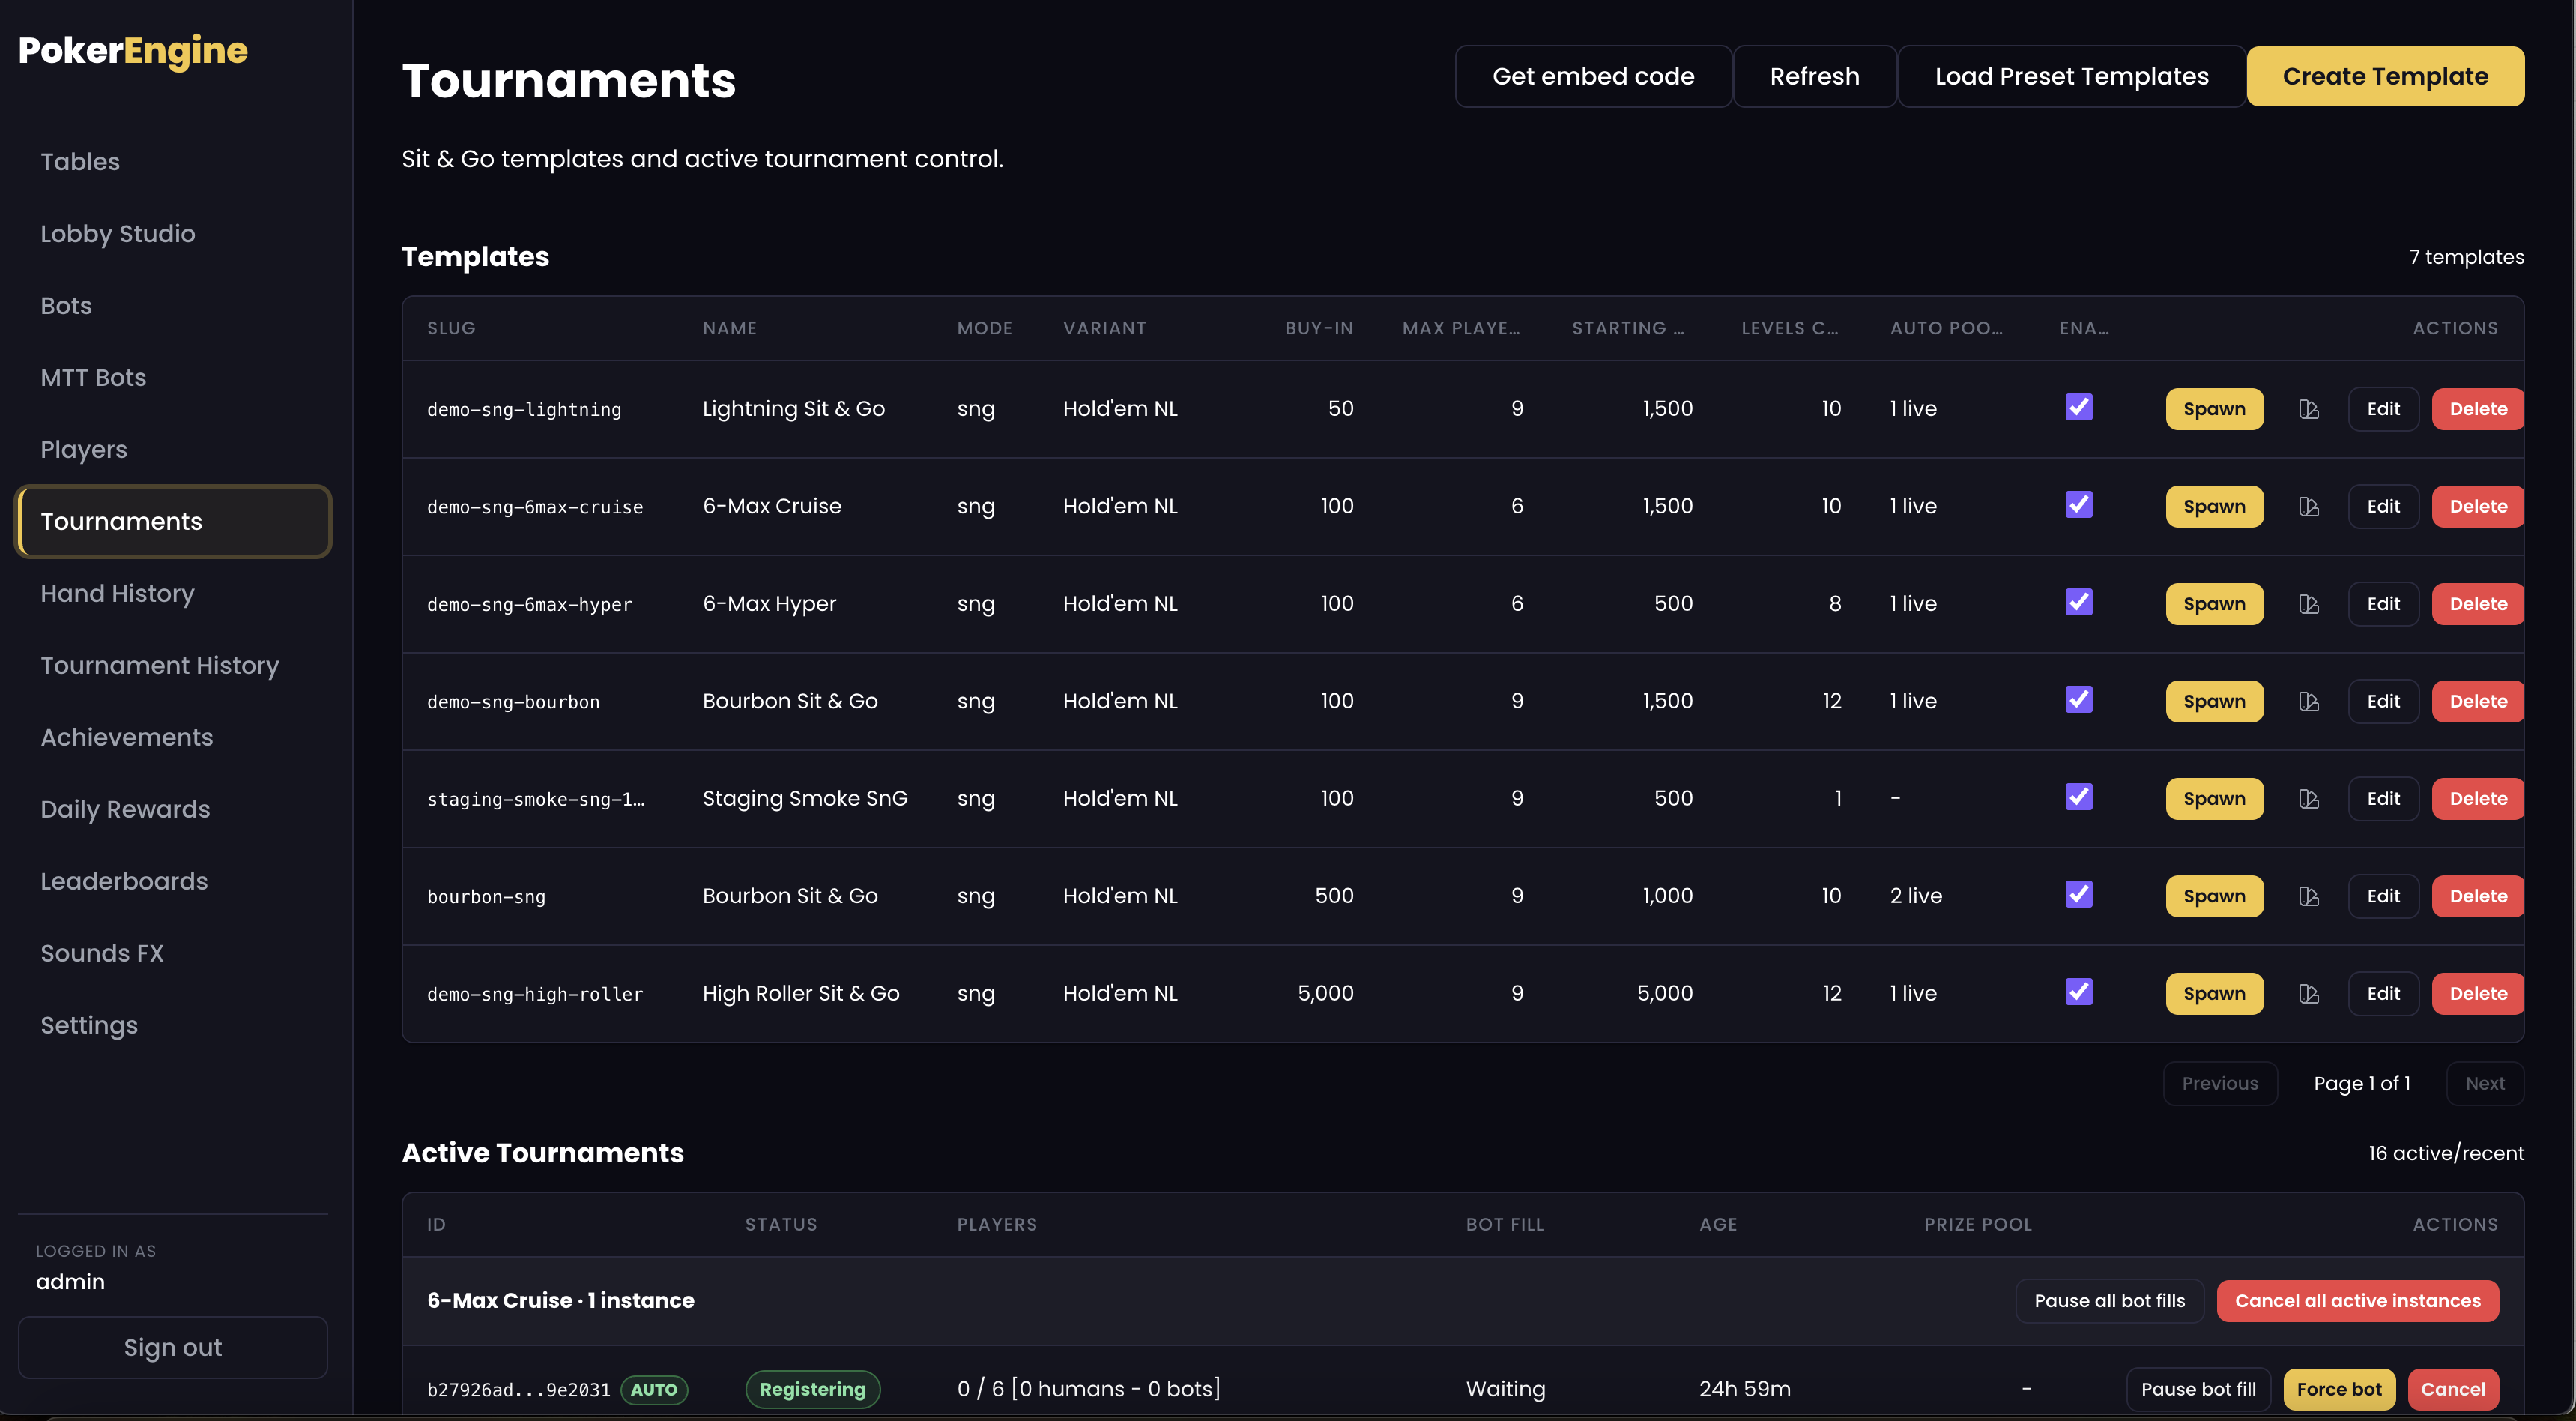Uncheck enabled for 6-Max Cruise template
2576x1421 pixels.
click(x=2079, y=505)
